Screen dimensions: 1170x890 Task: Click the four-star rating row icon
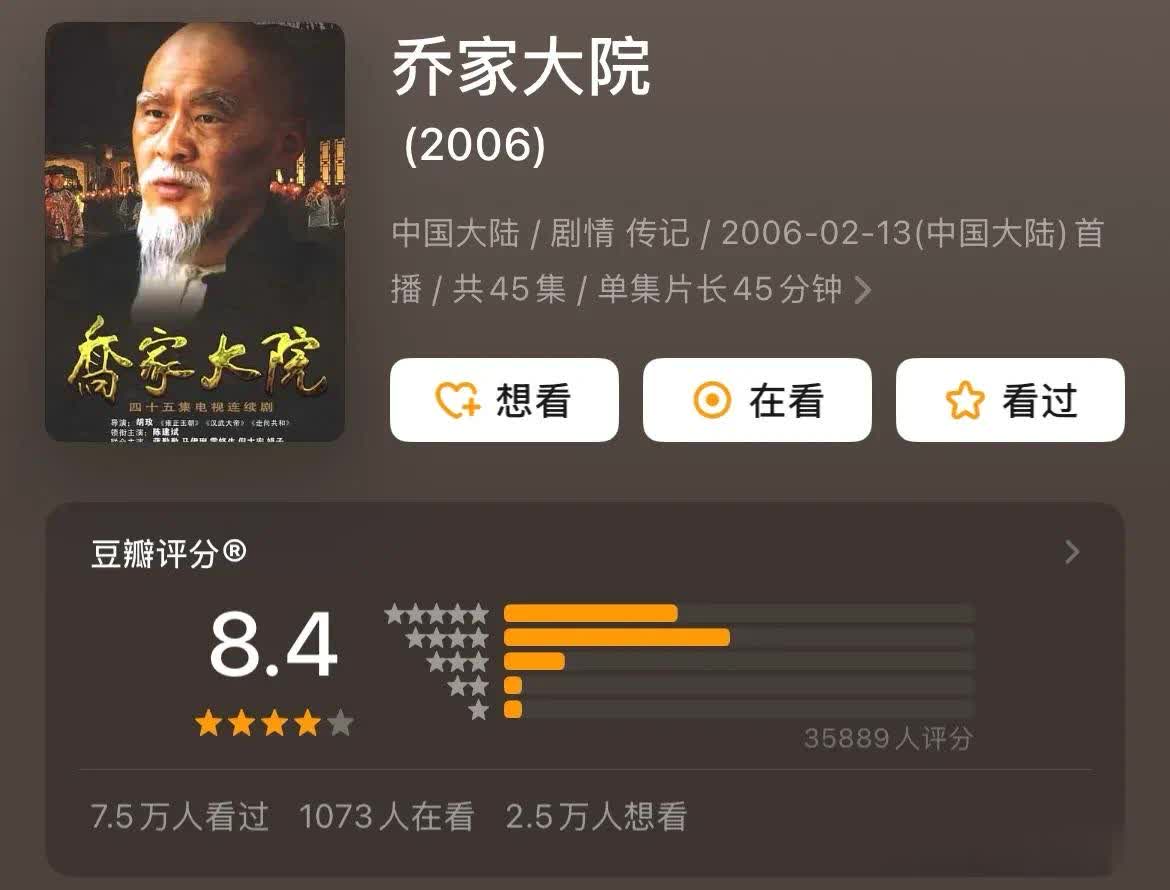click(447, 638)
